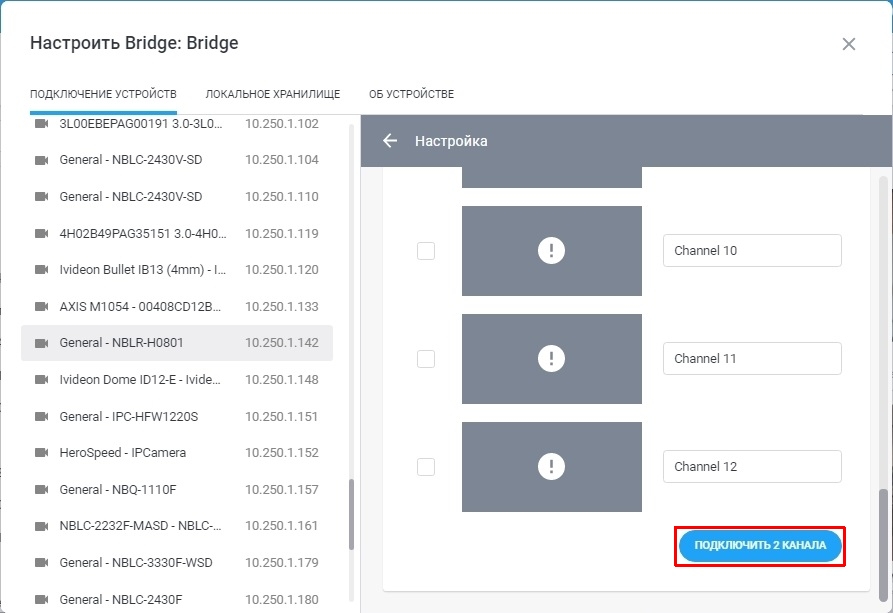Screen dimensions: 893x613
Task: Click camera icon beside General - NBLC-3330F-WSD
Action: [x=42, y=562]
